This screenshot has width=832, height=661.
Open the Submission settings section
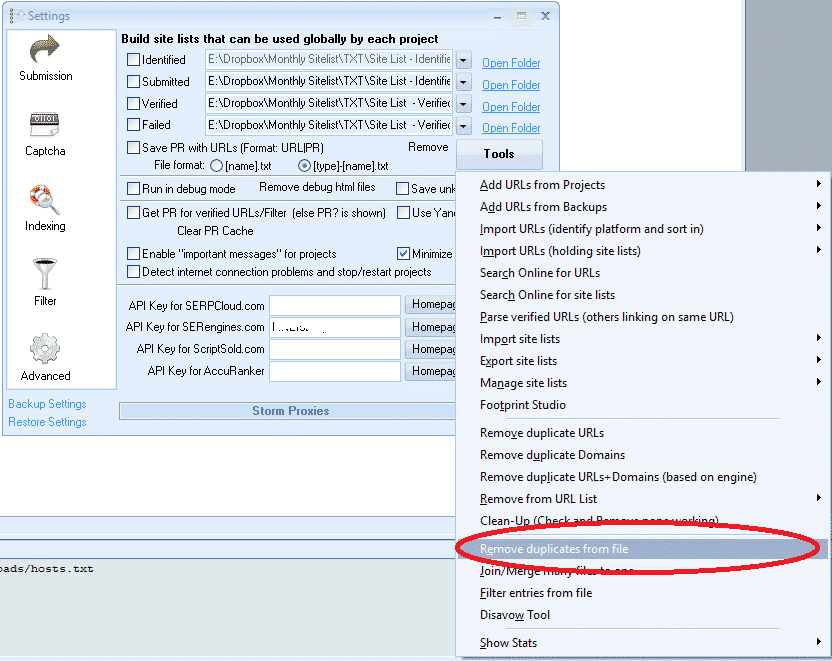pos(45,58)
